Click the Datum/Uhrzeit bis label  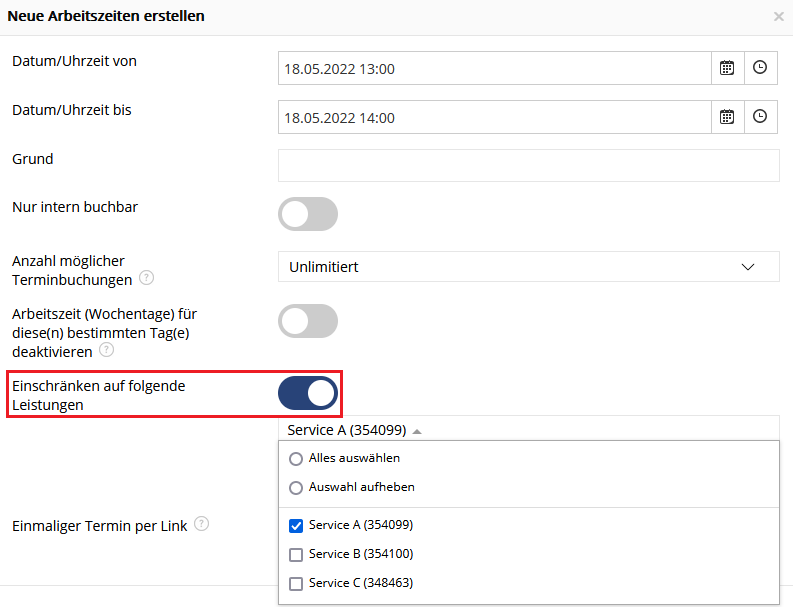(72, 110)
